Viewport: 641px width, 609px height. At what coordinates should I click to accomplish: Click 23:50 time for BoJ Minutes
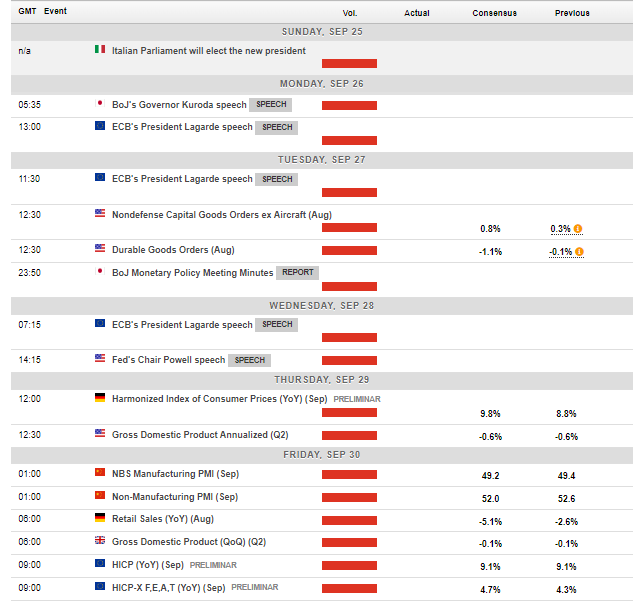pos(29,273)
